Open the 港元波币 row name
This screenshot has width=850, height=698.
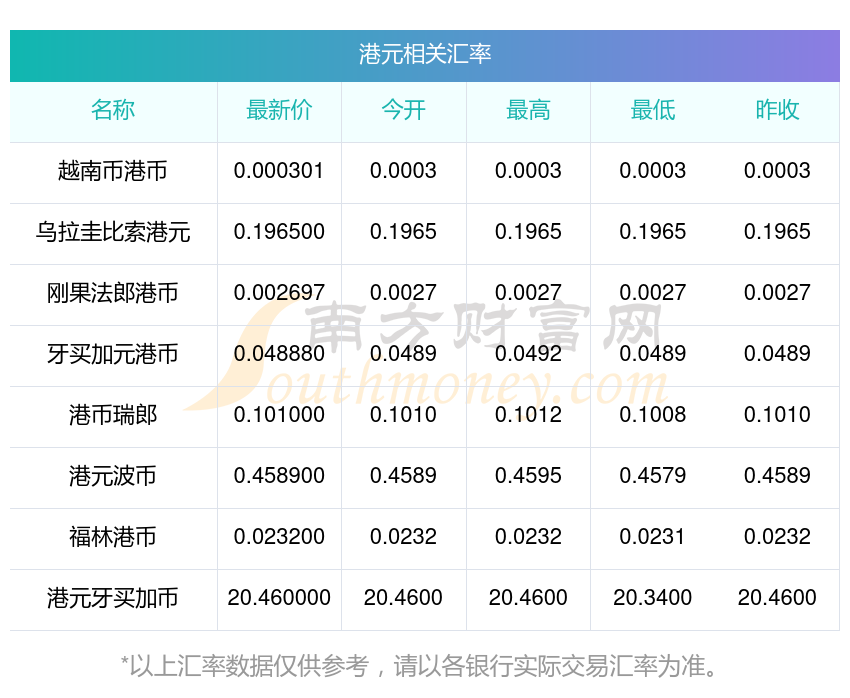[x=113, y=476]
